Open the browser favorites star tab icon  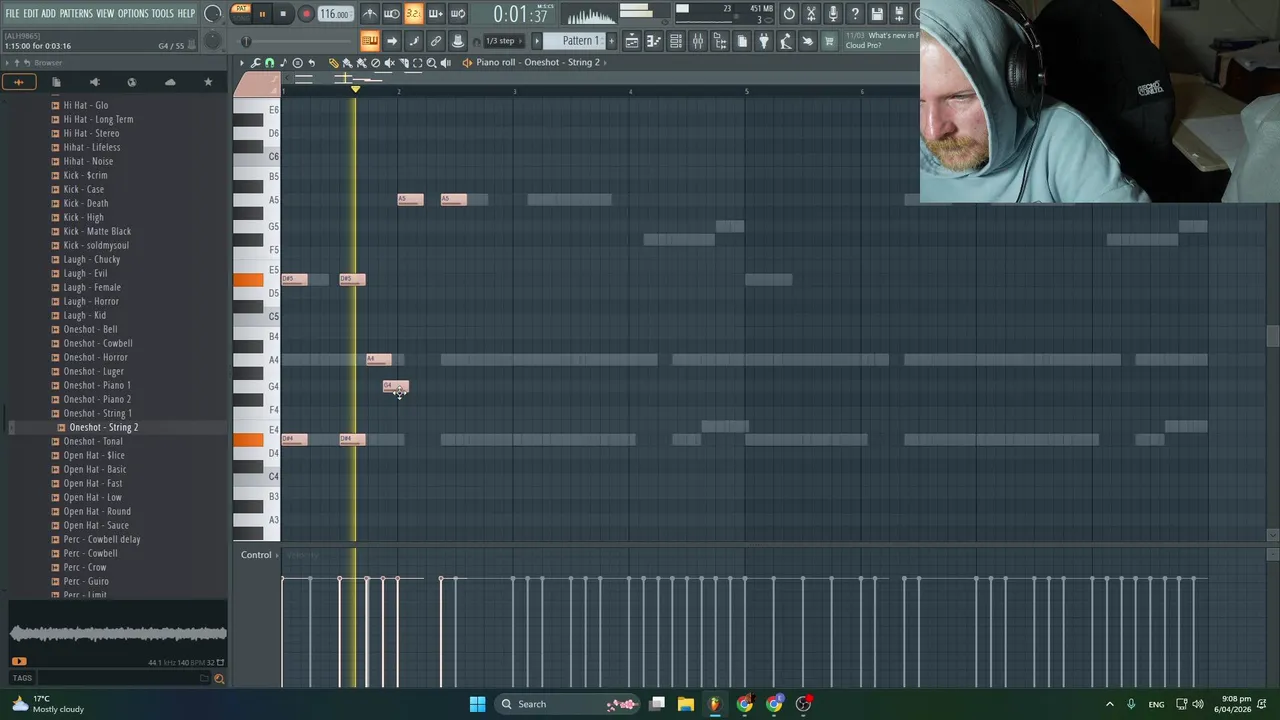click(208, 82)
